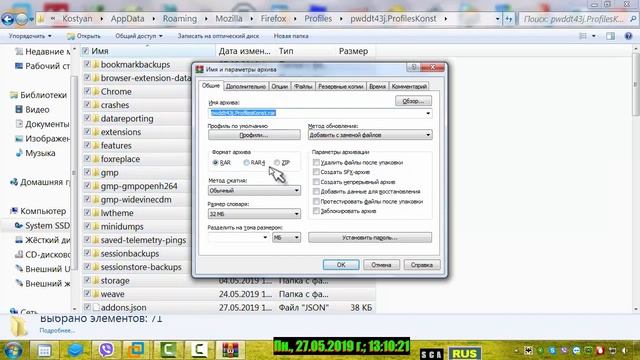Cancel the dialog with 'Отмена'
Image resolution: width=640 pixels, height=360 pixels.
381,265
